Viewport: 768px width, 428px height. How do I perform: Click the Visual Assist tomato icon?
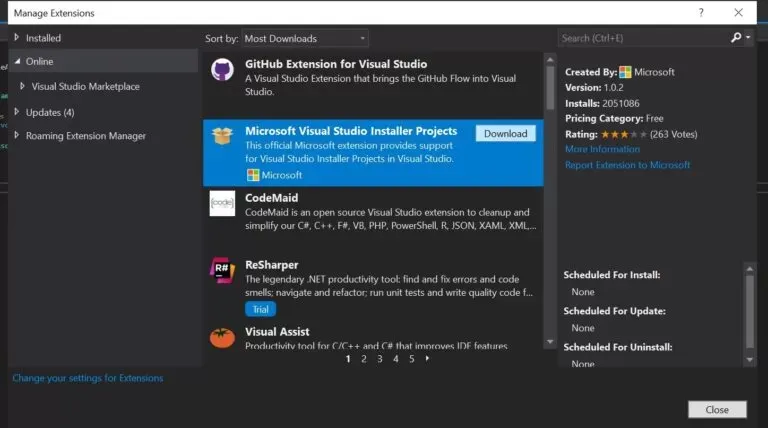(x=222, y=337)
